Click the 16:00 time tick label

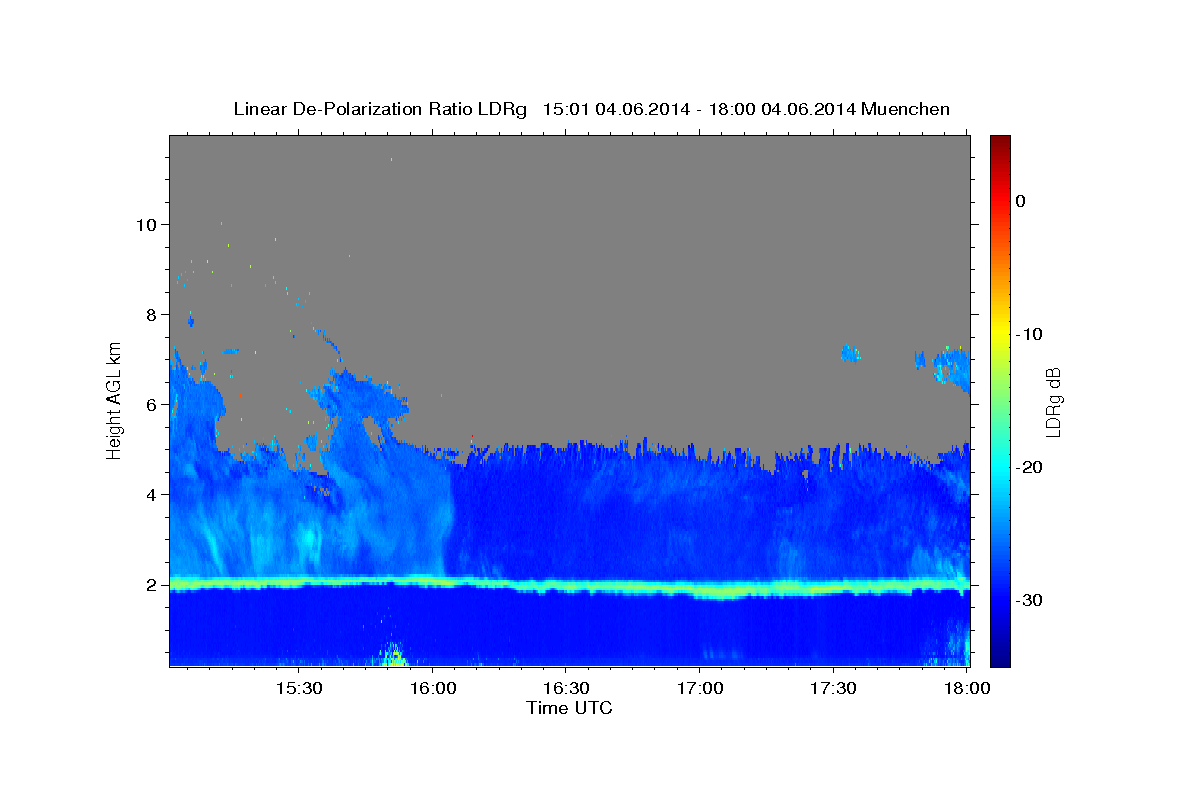[x=432, y=688]
